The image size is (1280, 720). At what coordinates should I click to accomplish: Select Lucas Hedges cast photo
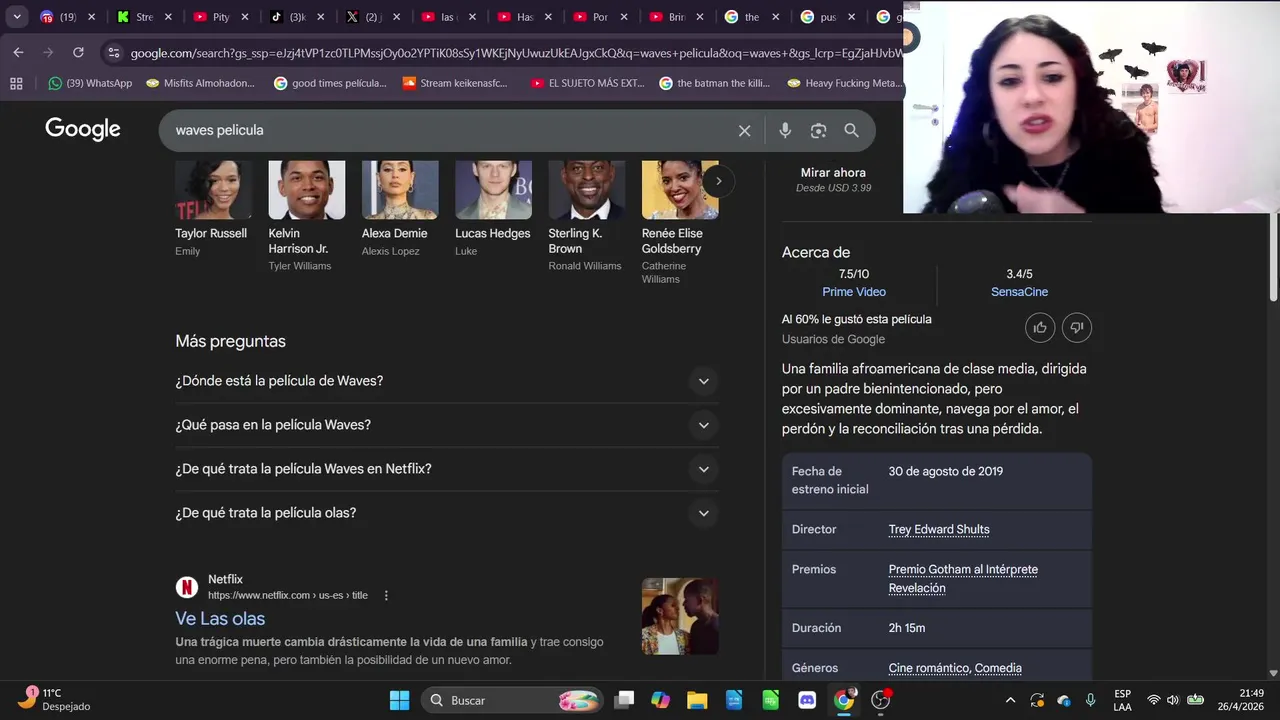click(x=493, y=190)
